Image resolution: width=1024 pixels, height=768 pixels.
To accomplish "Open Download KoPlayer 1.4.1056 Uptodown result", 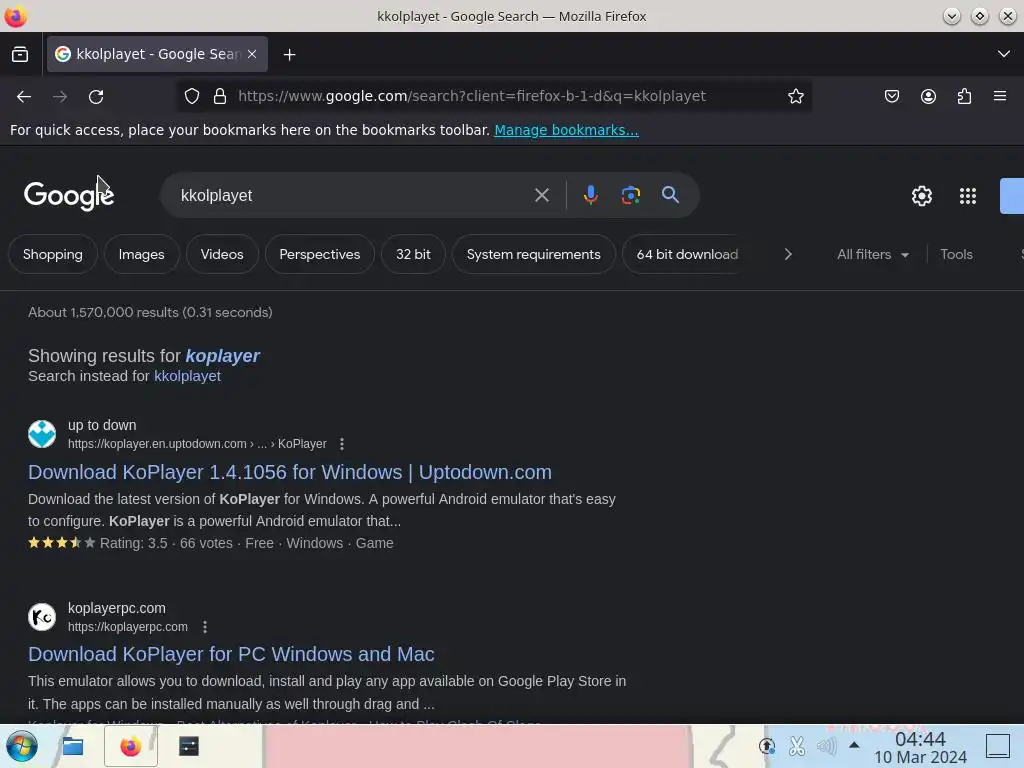I will coord(290,472).
